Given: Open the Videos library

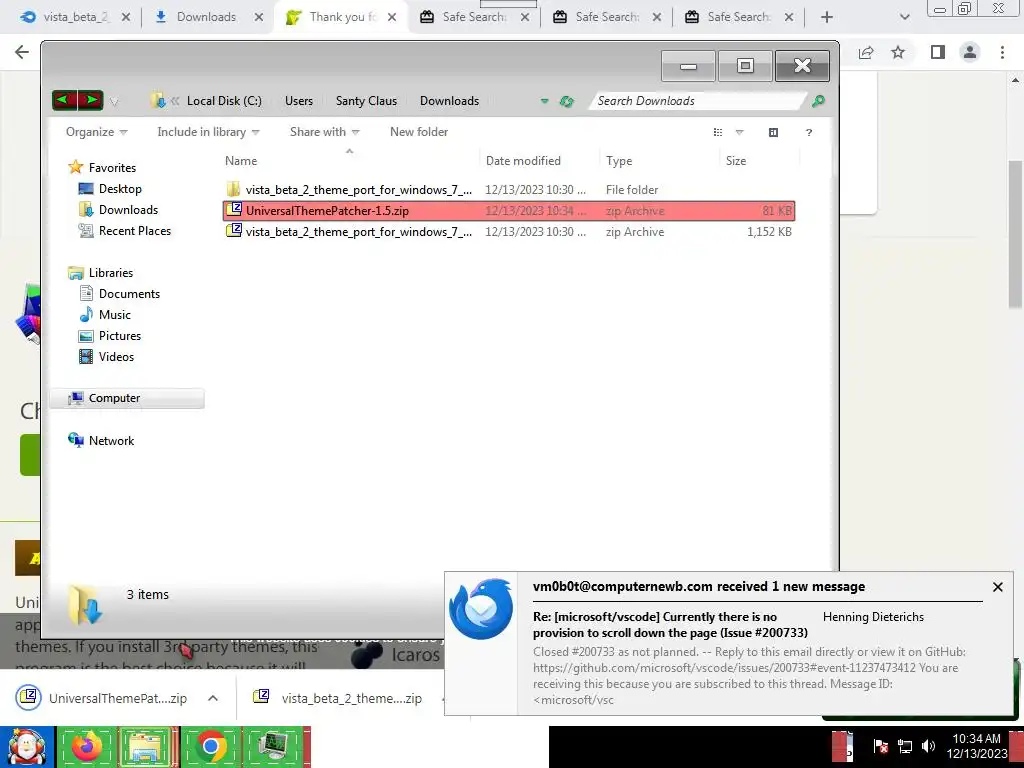Looking at the screenshot, I should (116, 357).
